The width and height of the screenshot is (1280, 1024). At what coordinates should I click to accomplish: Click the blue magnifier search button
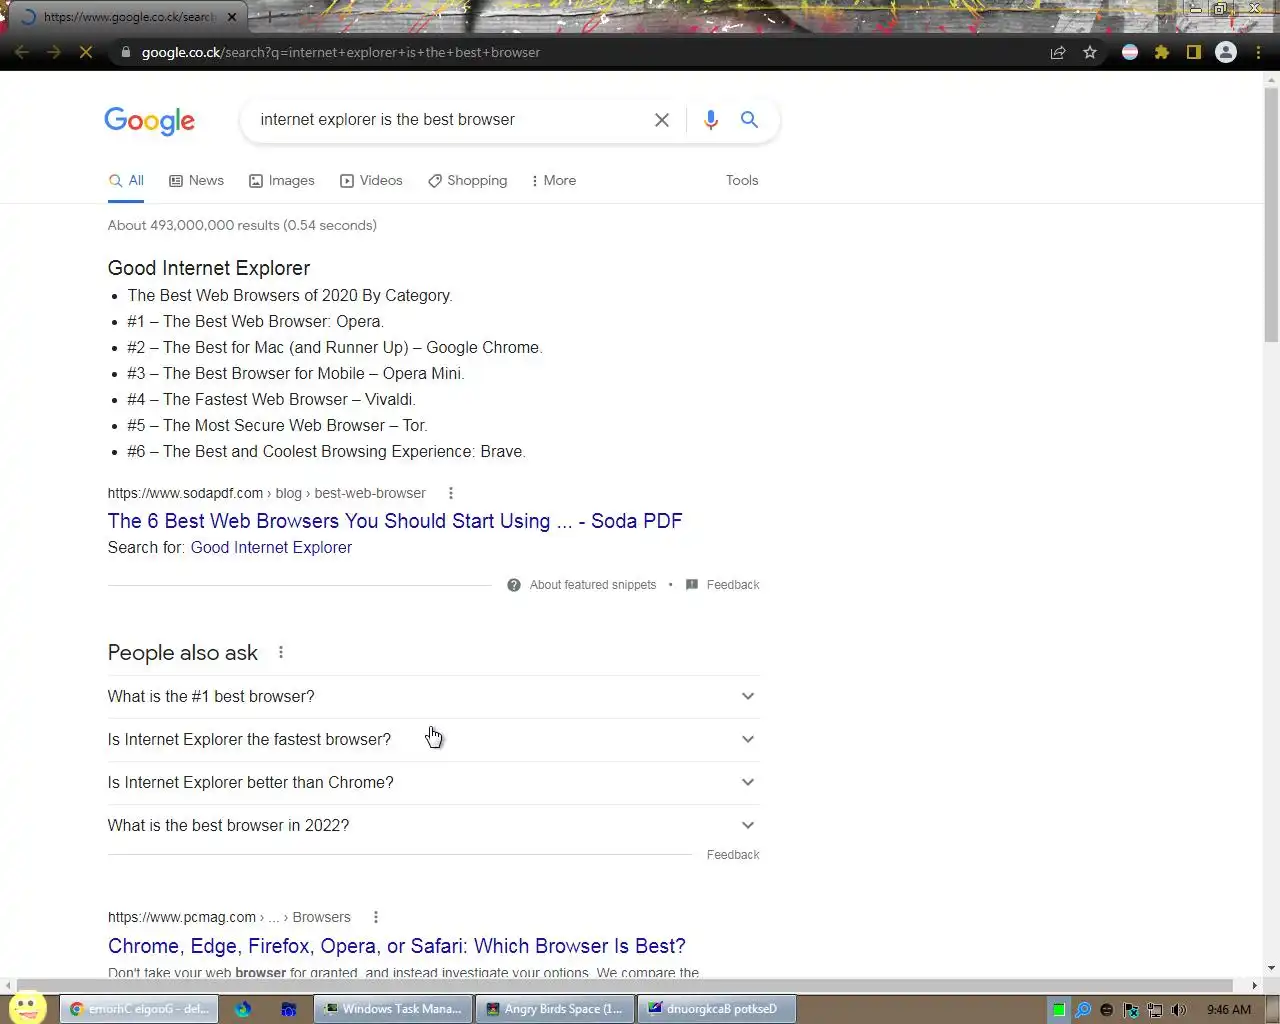[749, 120]
